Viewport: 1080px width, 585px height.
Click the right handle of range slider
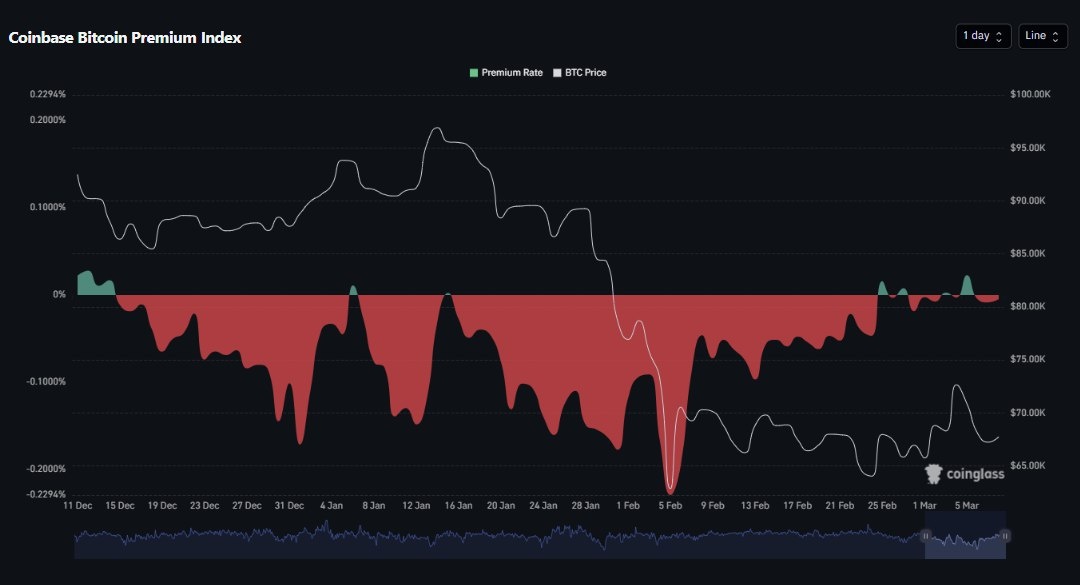[1005, 535]
